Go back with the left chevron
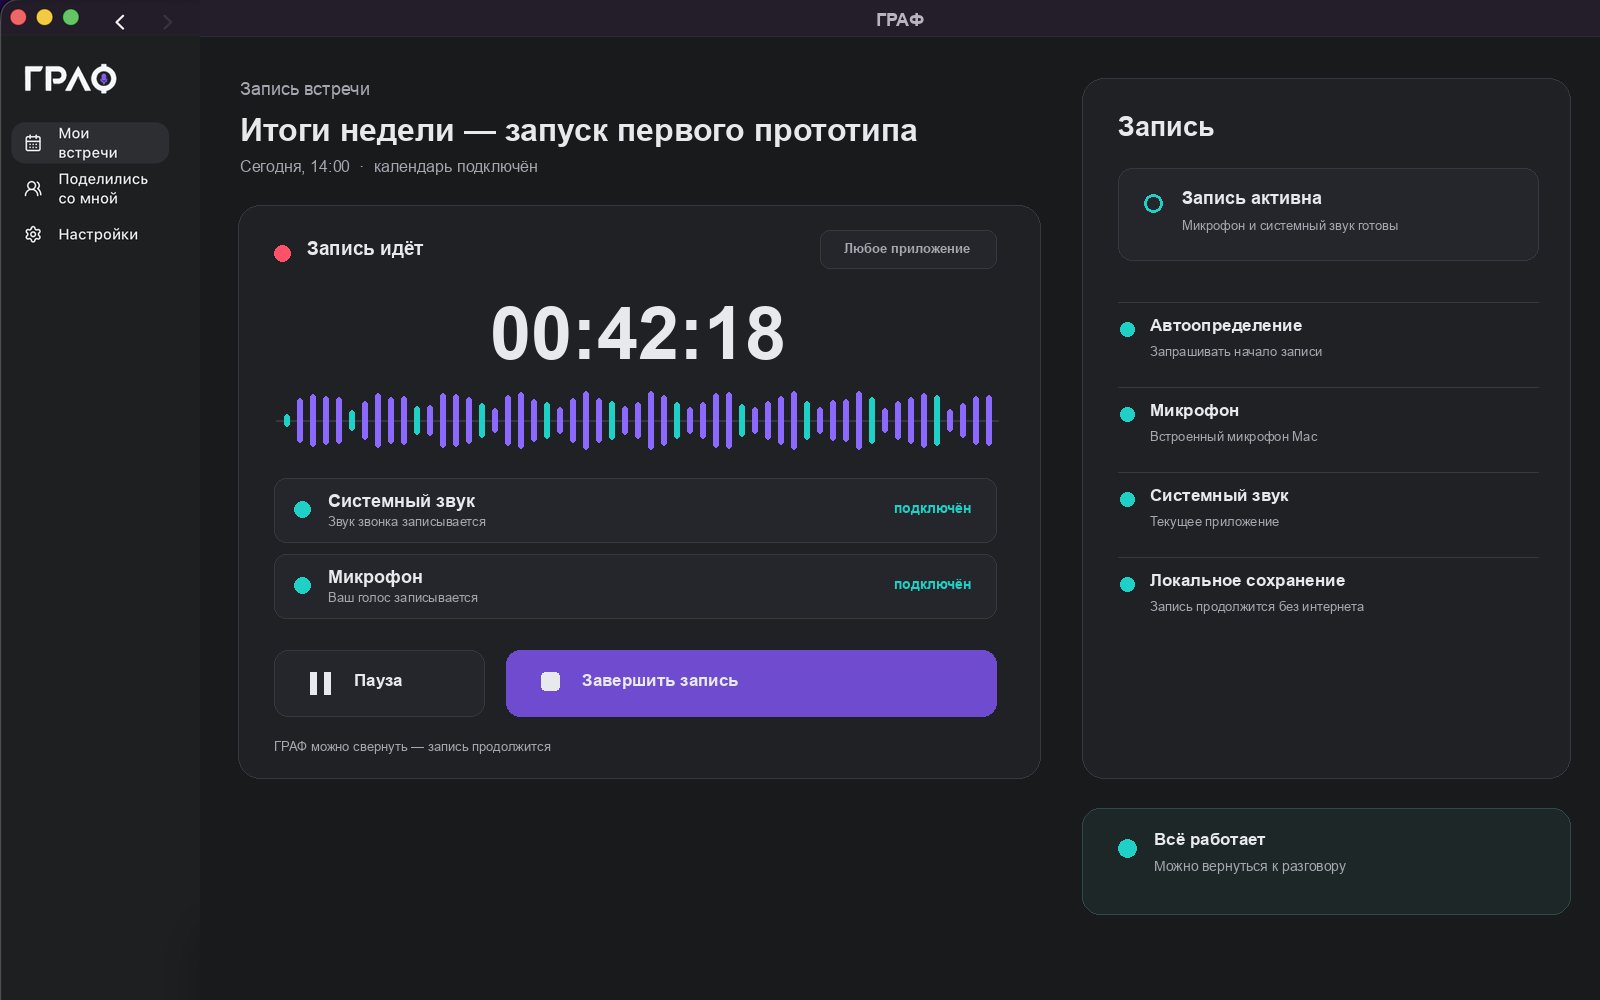 point(120,21)
